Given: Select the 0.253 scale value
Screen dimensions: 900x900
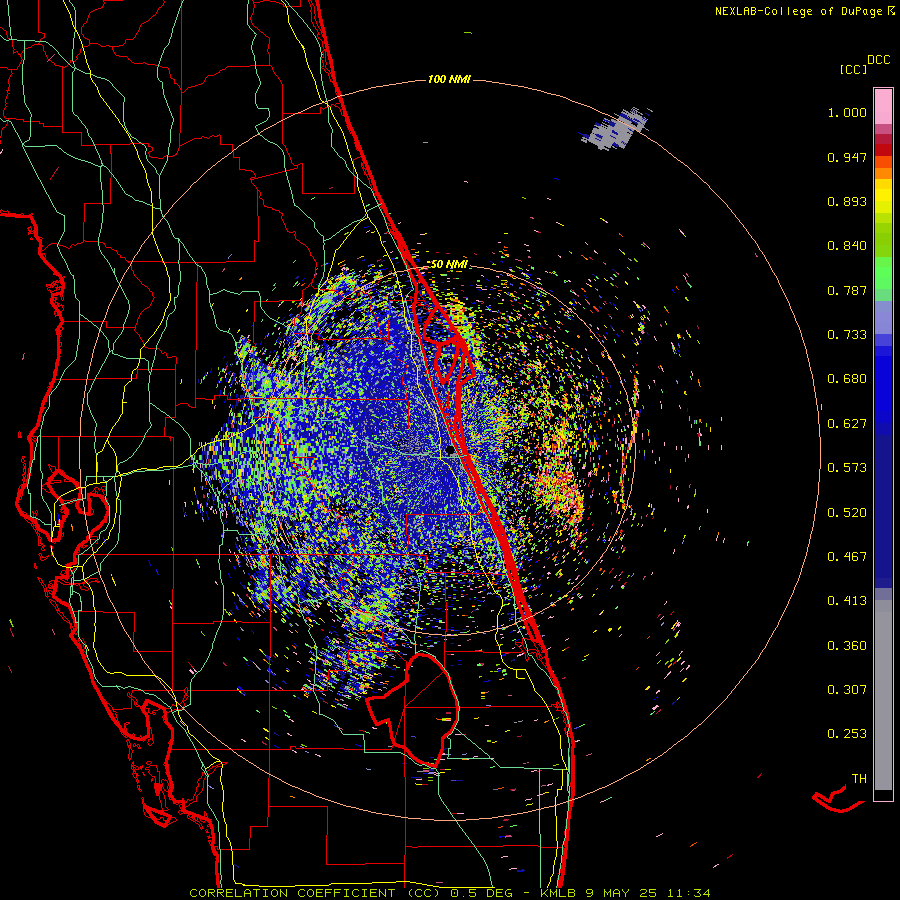Looking at the screenshot, I should coord(847,734).
